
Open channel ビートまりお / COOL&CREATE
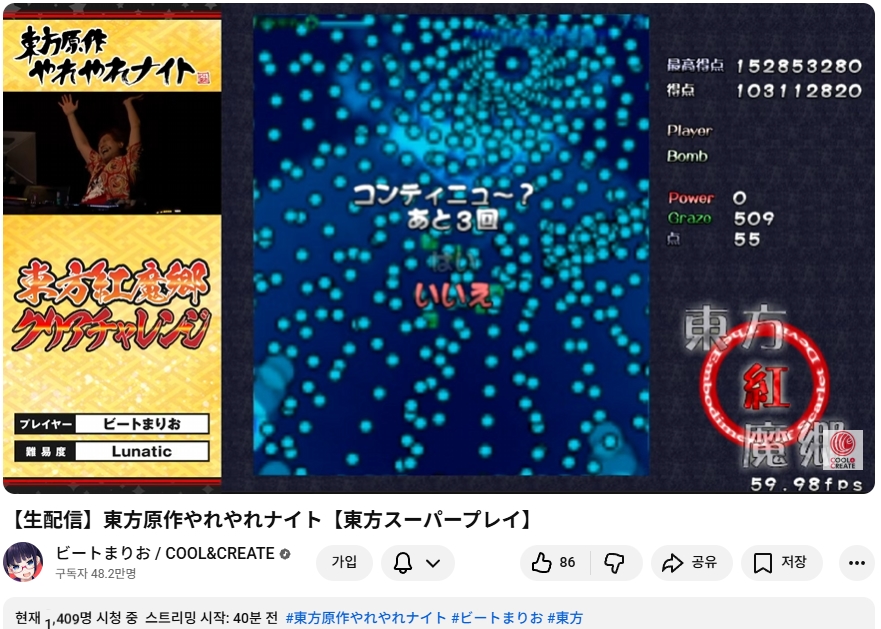tap(165, 554)
